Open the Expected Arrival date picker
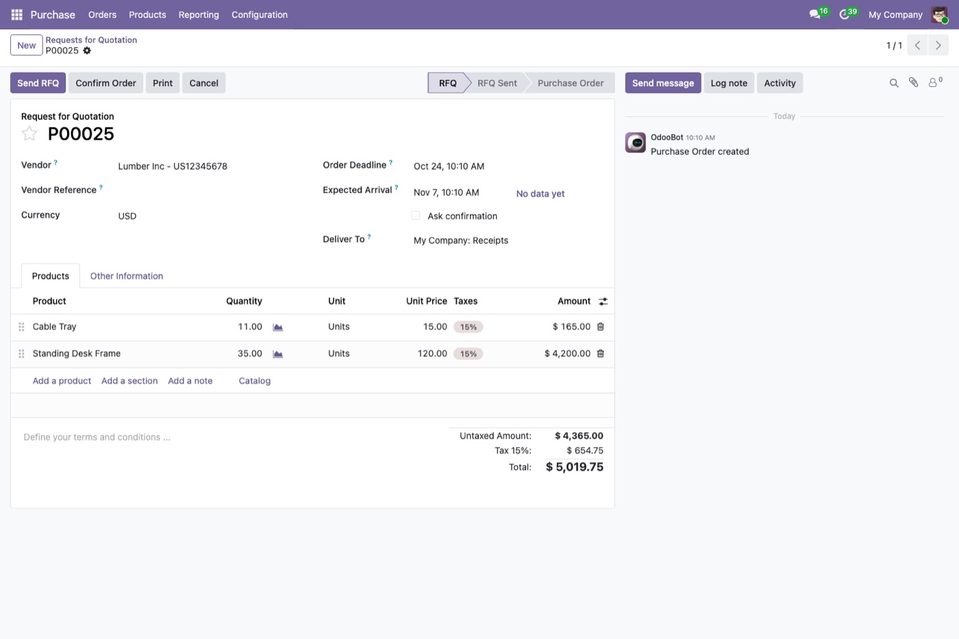959x639 pixels. click(446, 193)
